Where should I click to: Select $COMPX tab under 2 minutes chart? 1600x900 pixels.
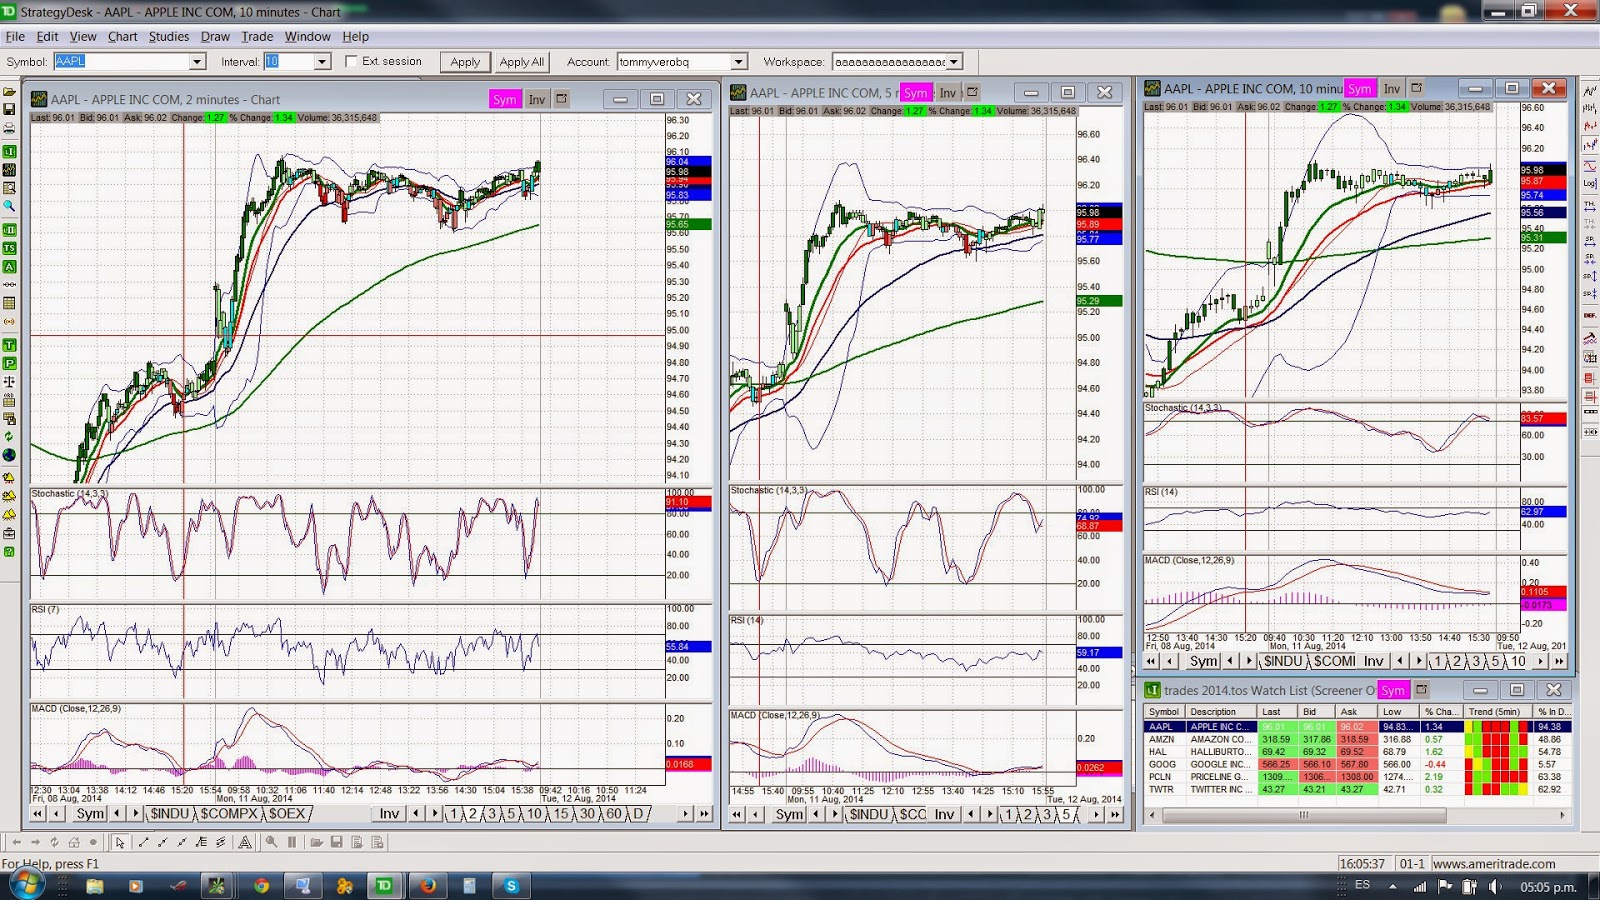pyautogui.click(x=230, y=814)
